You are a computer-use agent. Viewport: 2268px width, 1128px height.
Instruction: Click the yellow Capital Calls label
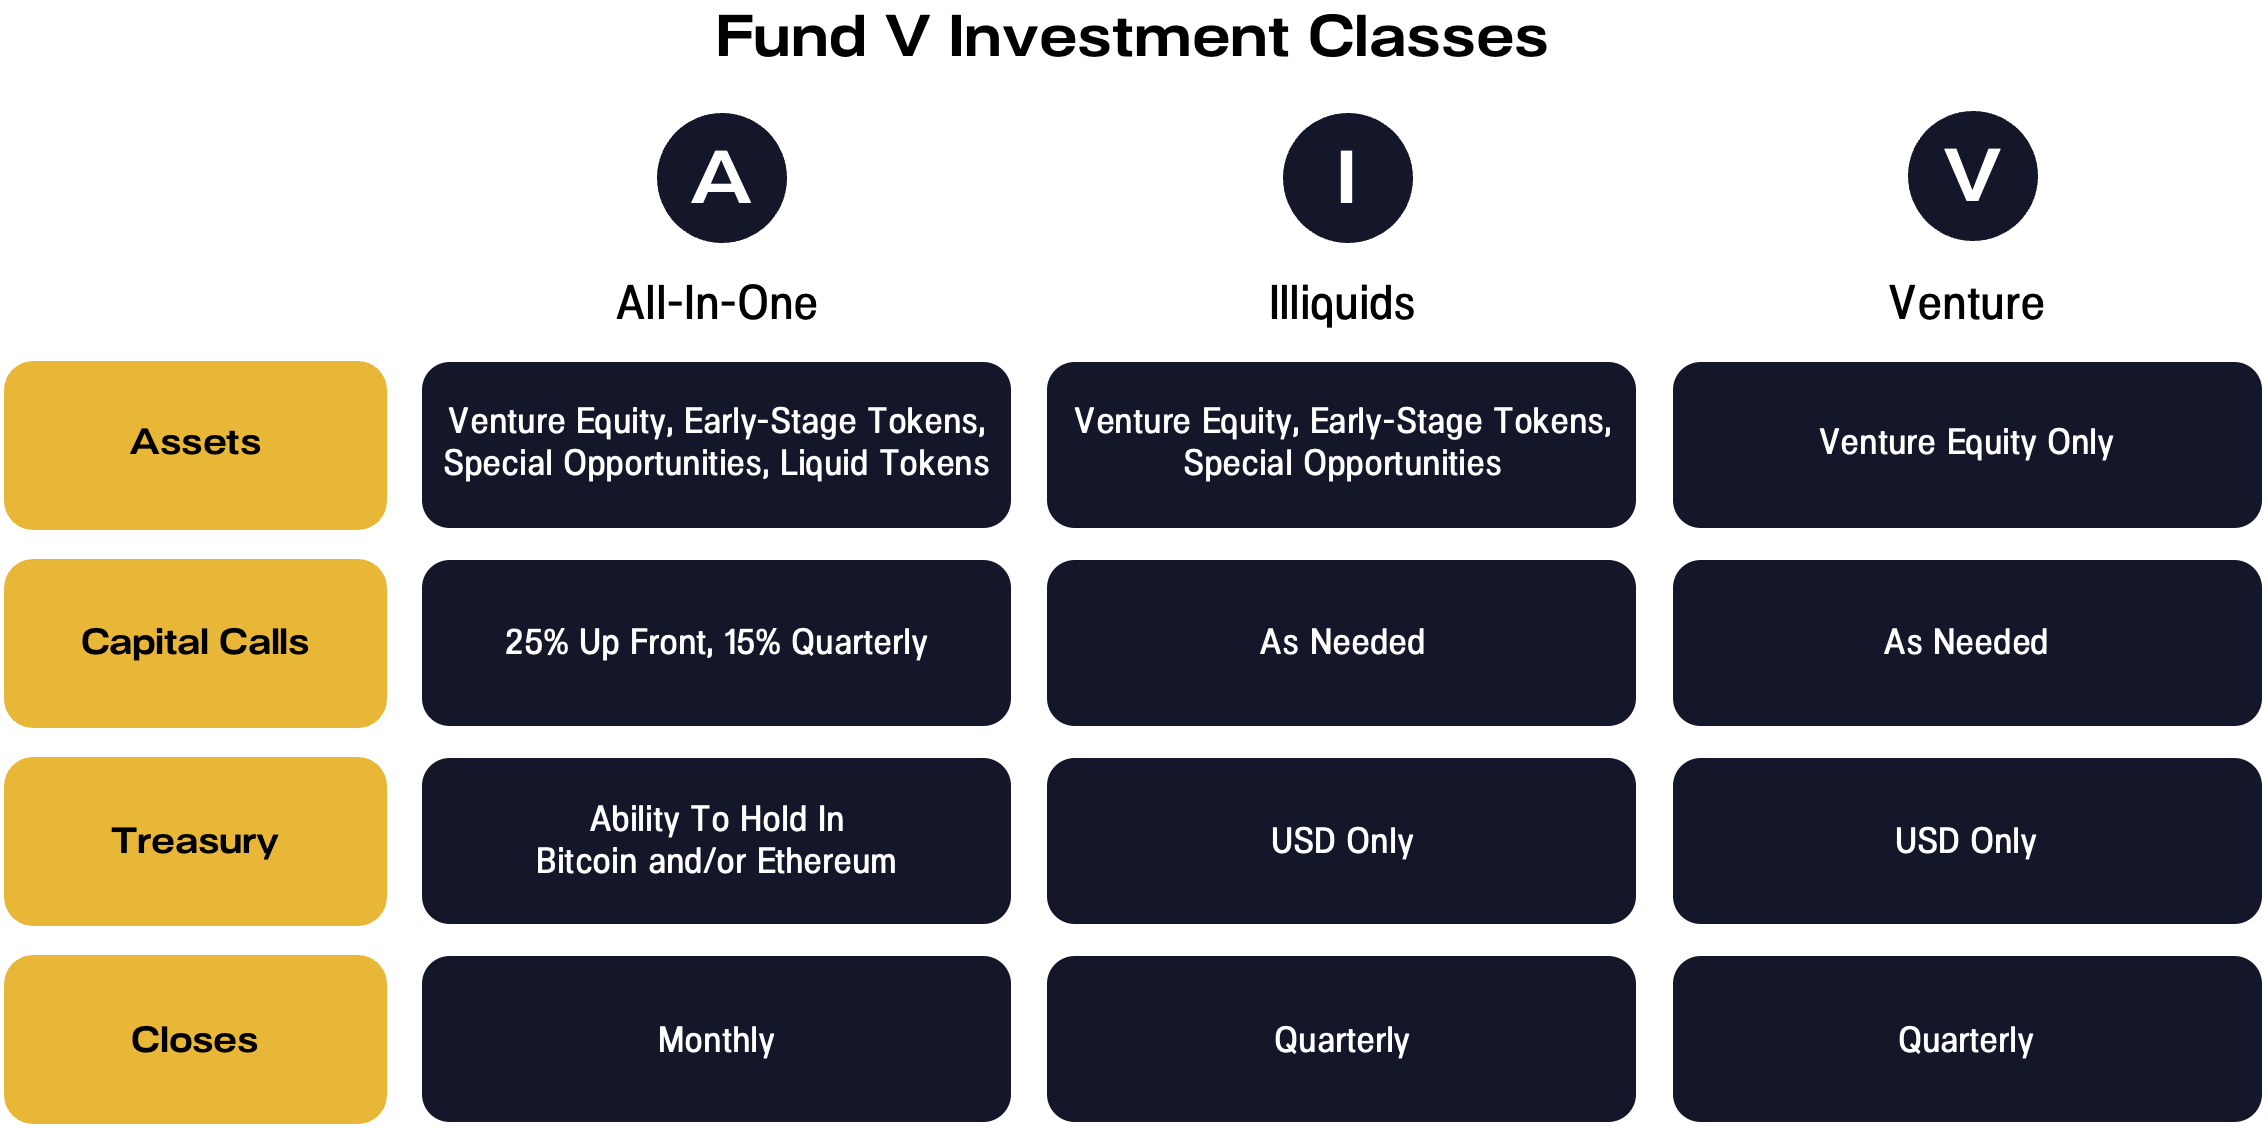[195, 643]
